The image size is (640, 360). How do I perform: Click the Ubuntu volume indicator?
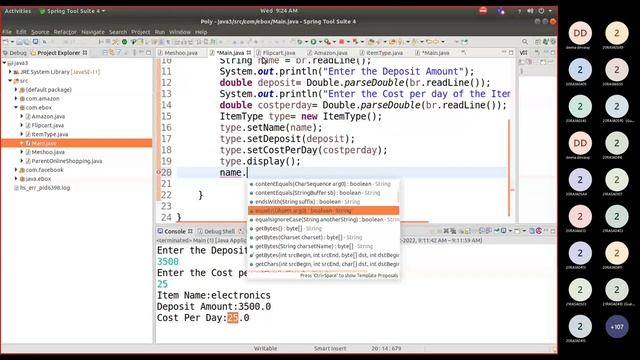pos(530,11)
